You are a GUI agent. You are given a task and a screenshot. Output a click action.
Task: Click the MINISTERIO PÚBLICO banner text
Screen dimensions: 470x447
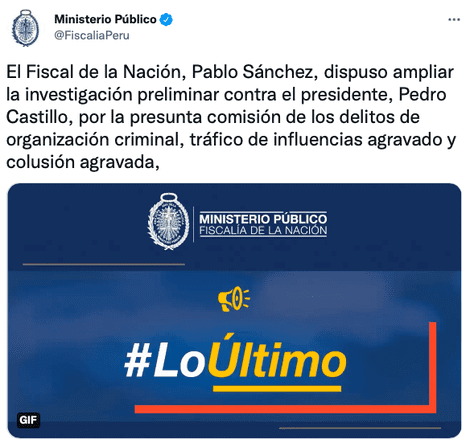point(263,219)
